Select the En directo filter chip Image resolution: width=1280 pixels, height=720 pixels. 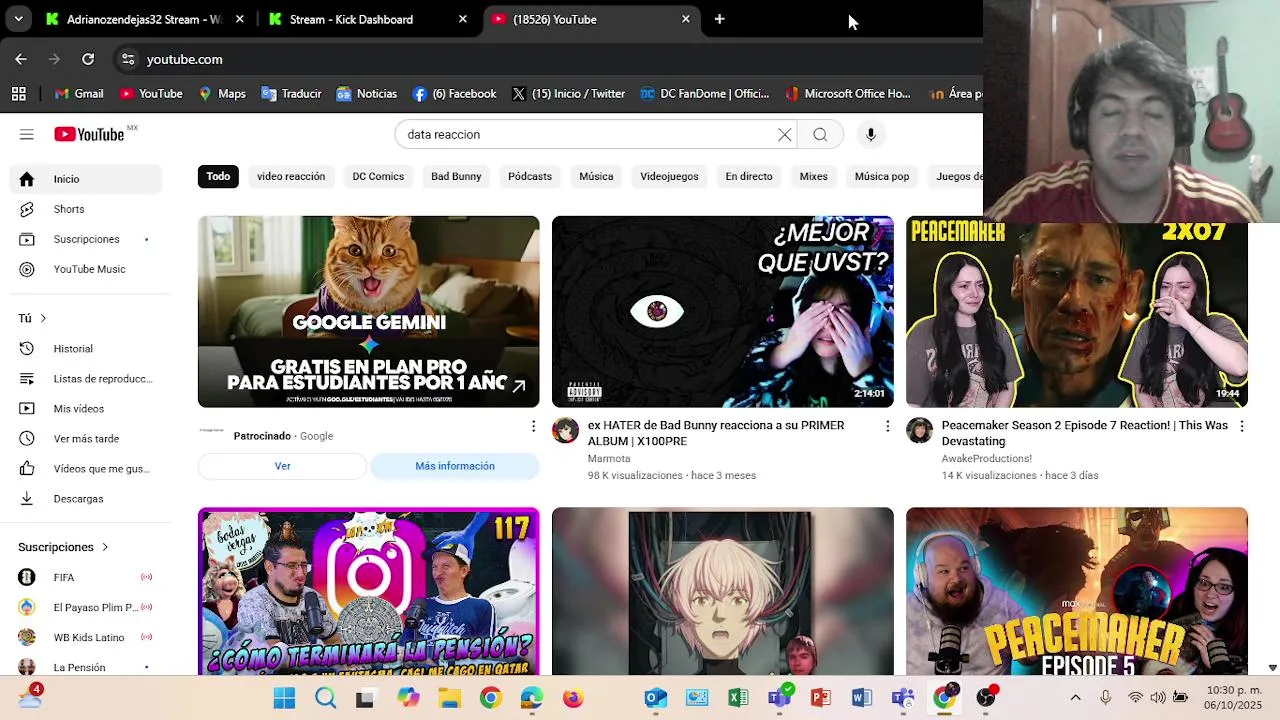point(749,176)
